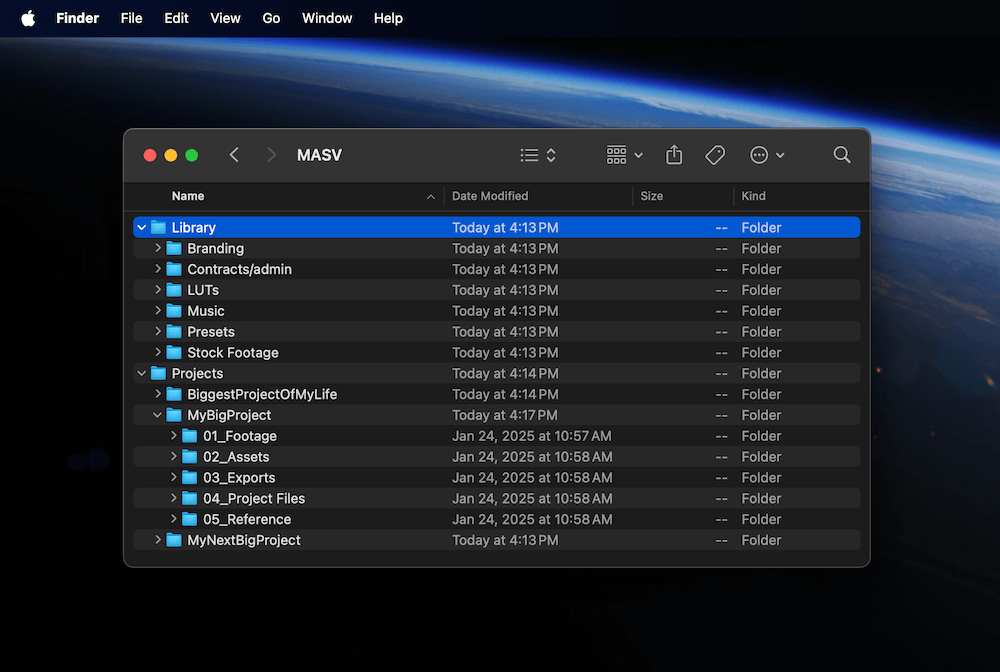This screenshot has height=672, width=1000.
Task: Collapse the Projects folder
Action: (142, 374)
